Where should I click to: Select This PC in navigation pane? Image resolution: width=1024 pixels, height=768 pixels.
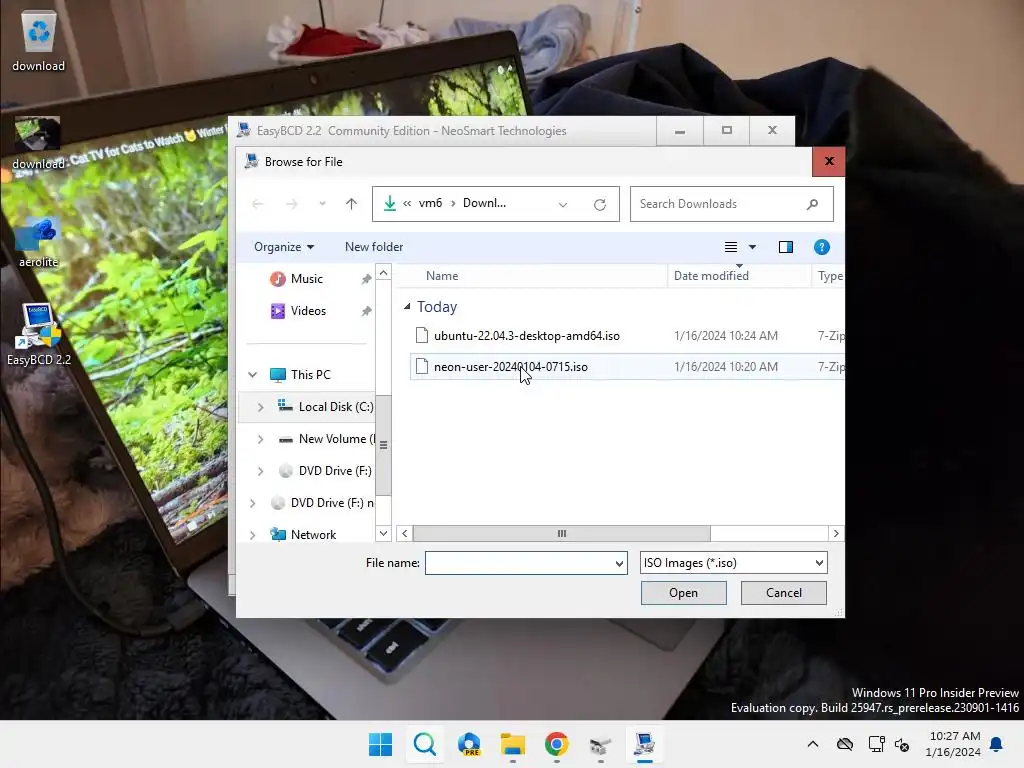point(310,375)
